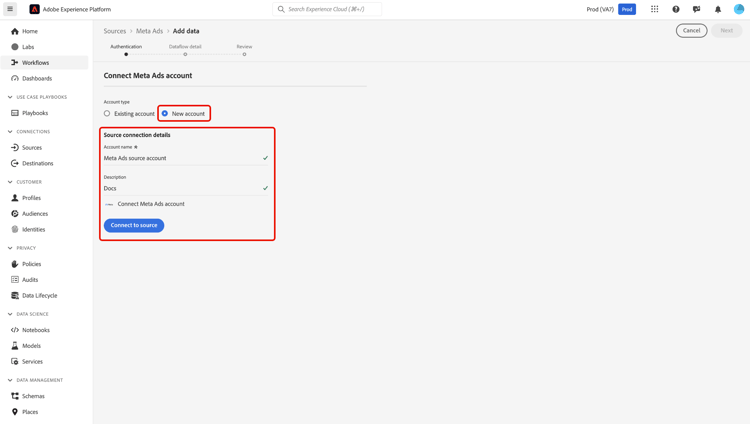The image size is (750, 424).
Task: Click the Identities fingerprint icon
Action: [x=15, y=229]
